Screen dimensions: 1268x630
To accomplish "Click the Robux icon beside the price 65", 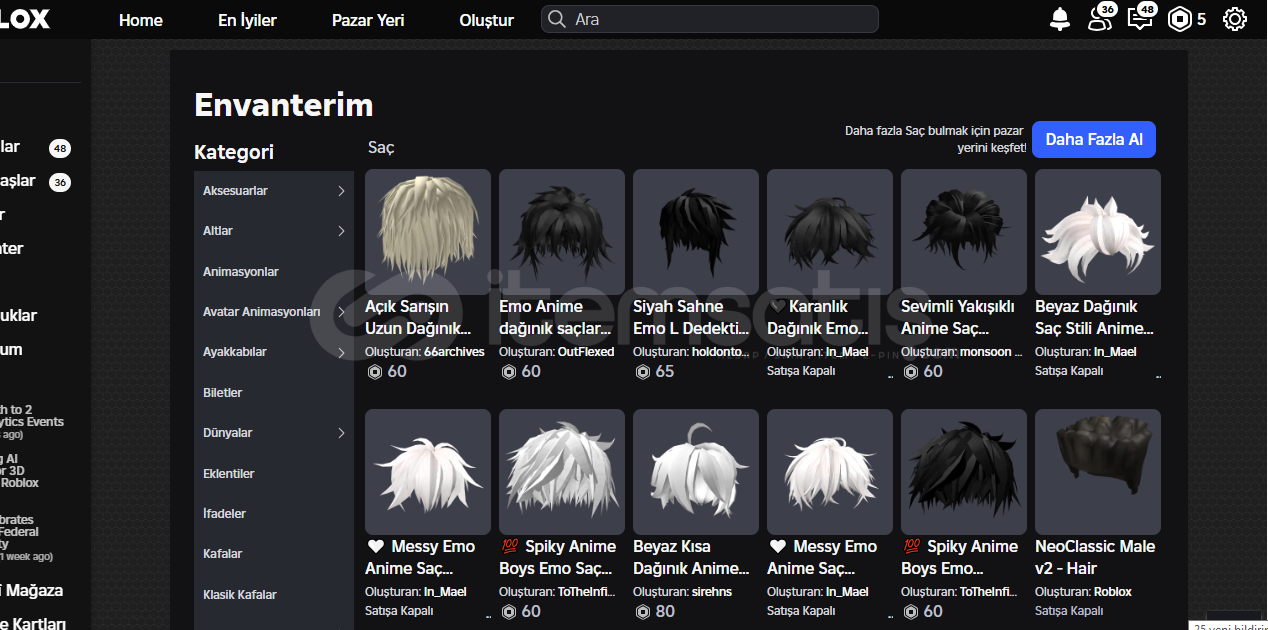I will click(x=642, y=372).
